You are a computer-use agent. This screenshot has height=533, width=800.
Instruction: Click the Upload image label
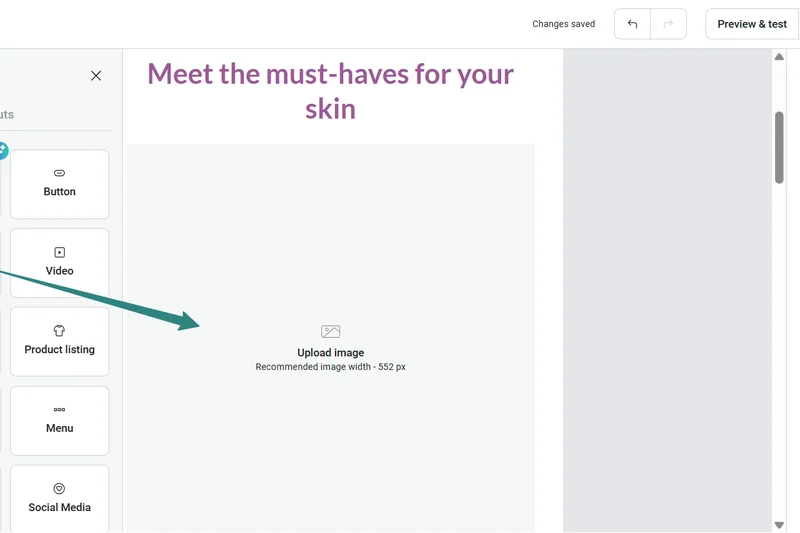pyautogui.click(x=330, y=353)
